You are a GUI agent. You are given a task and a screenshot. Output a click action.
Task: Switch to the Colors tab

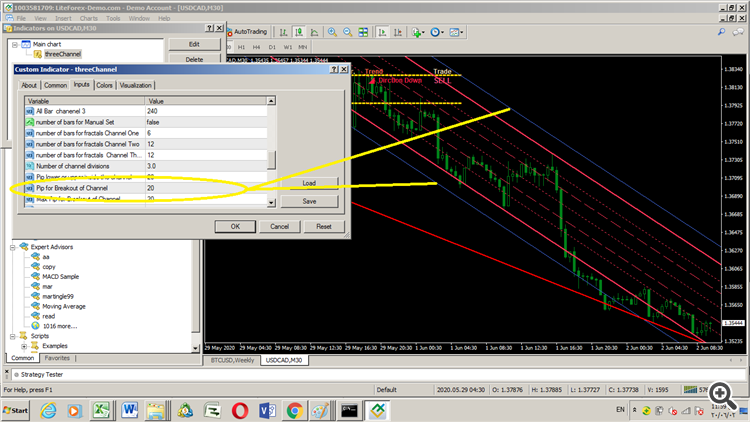coord(104,85)
